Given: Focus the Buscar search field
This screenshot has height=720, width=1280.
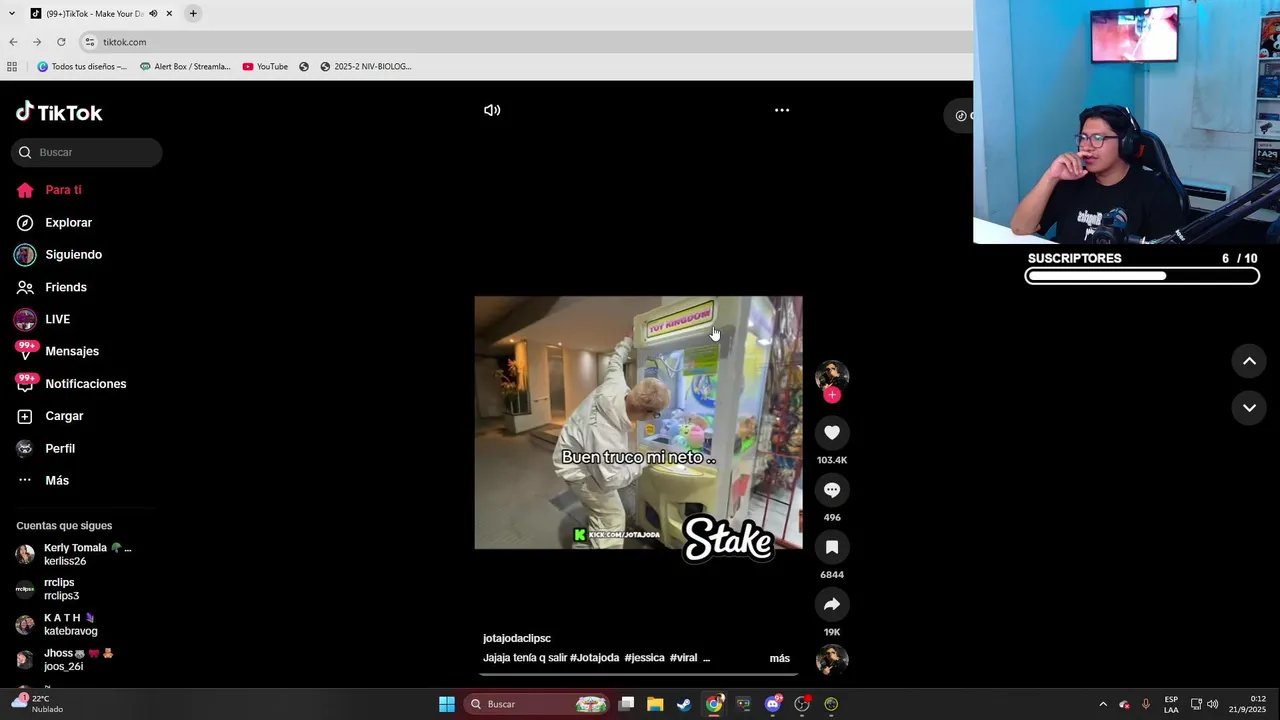Looking at the screenshot, I should (x=87, y=152).
